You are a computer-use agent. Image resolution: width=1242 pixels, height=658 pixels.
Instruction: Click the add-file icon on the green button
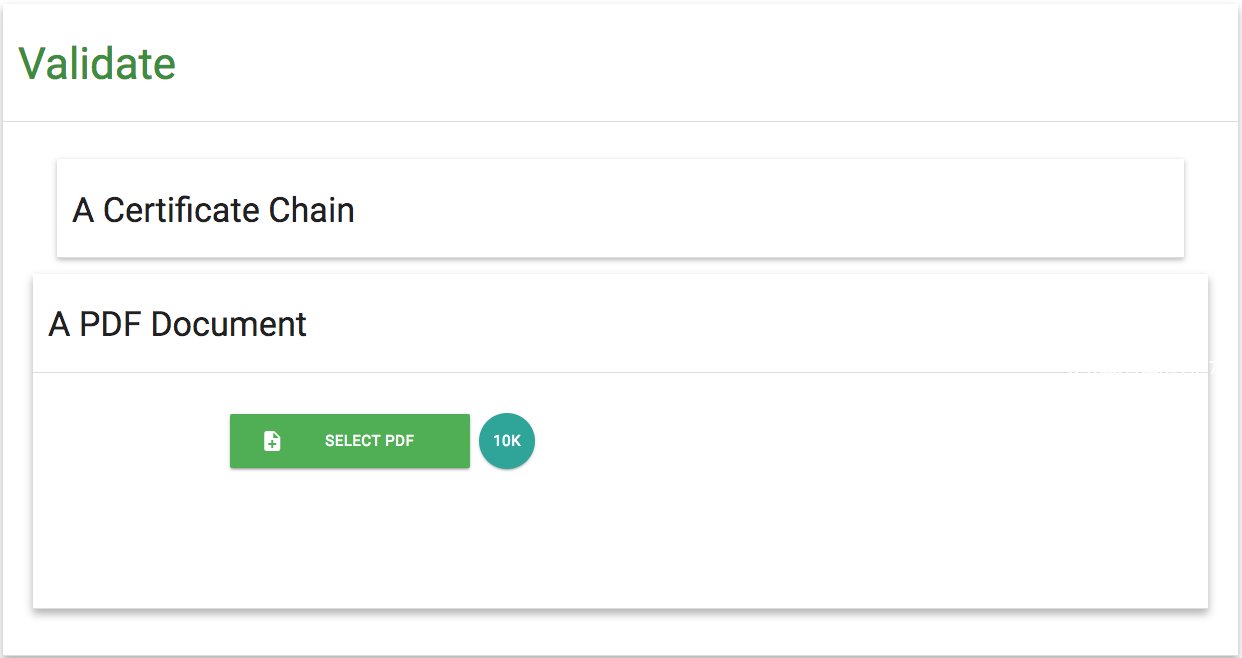[272, 441]
